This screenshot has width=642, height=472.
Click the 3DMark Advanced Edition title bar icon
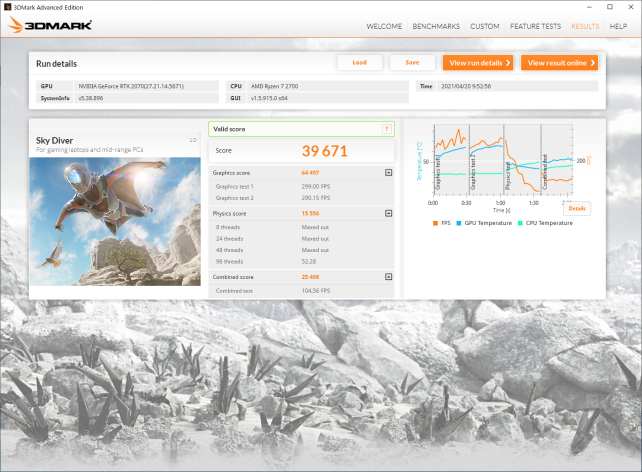pos(7,7)
